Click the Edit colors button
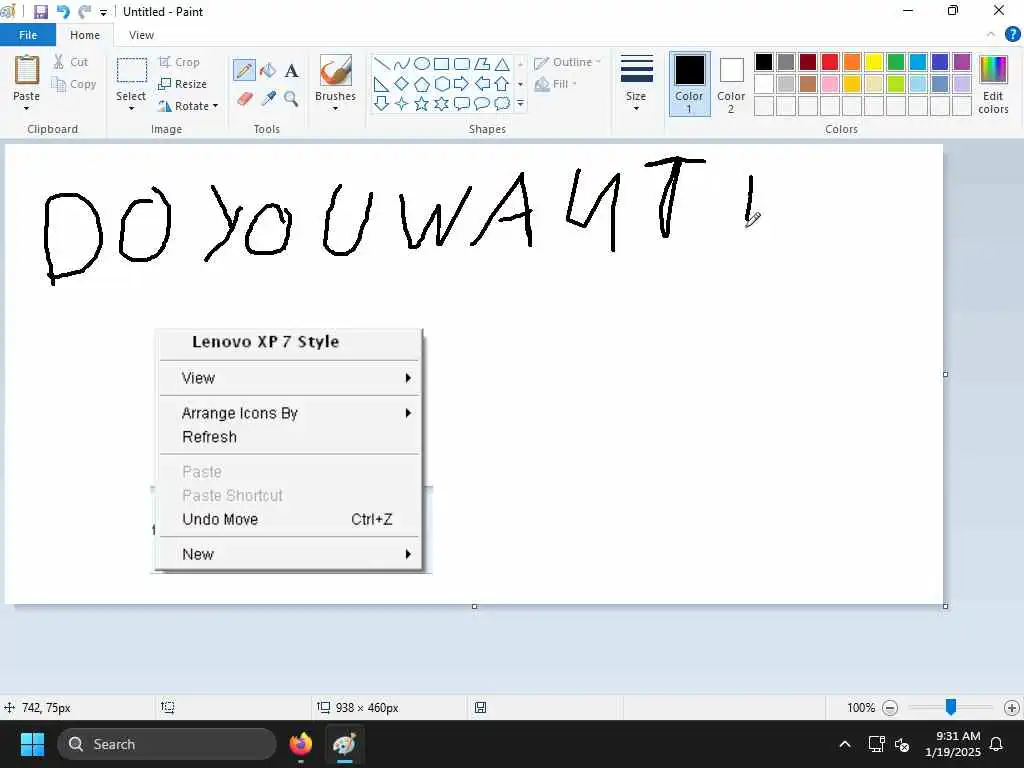This screenshot has height=768, width=1024. coord(993,84)
